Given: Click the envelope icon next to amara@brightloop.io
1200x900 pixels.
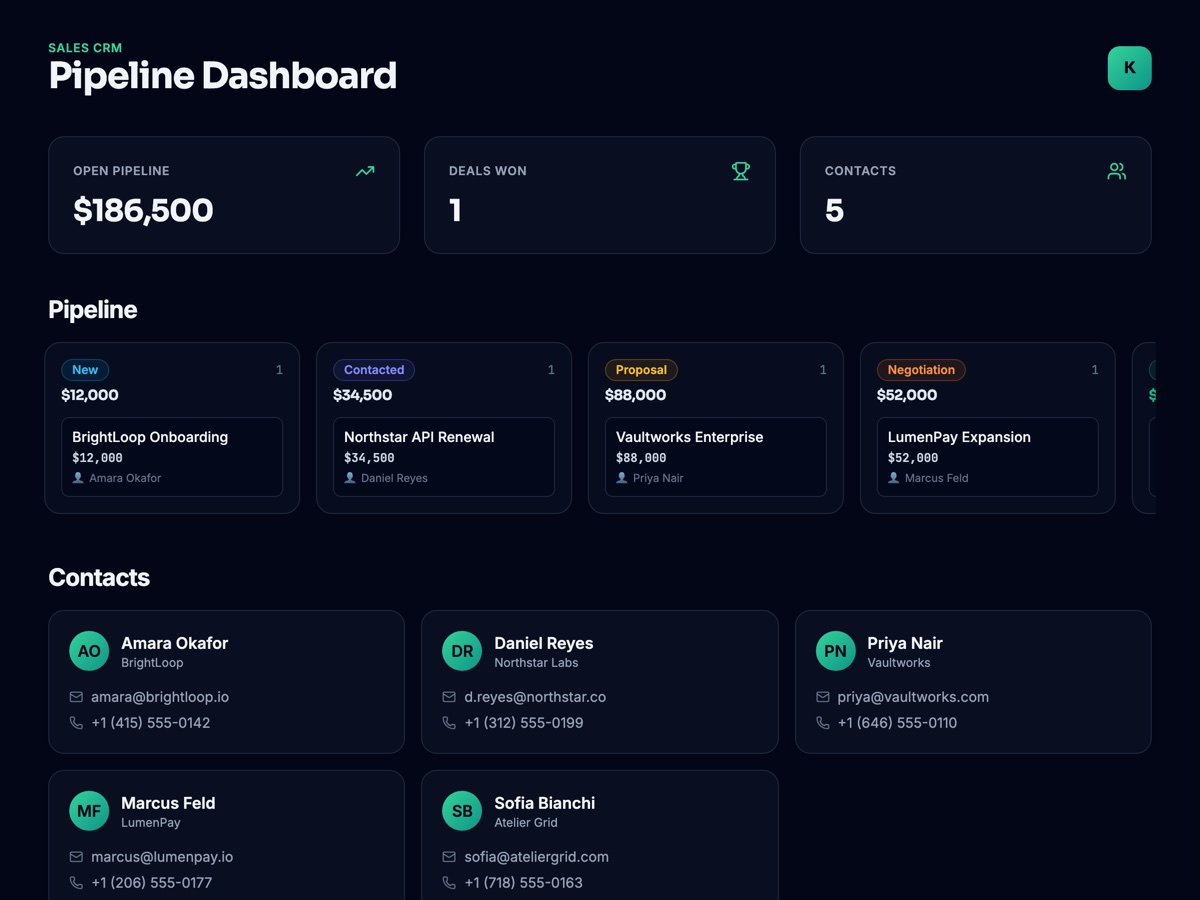Looking at the screenshot, I should coord(76,697).
